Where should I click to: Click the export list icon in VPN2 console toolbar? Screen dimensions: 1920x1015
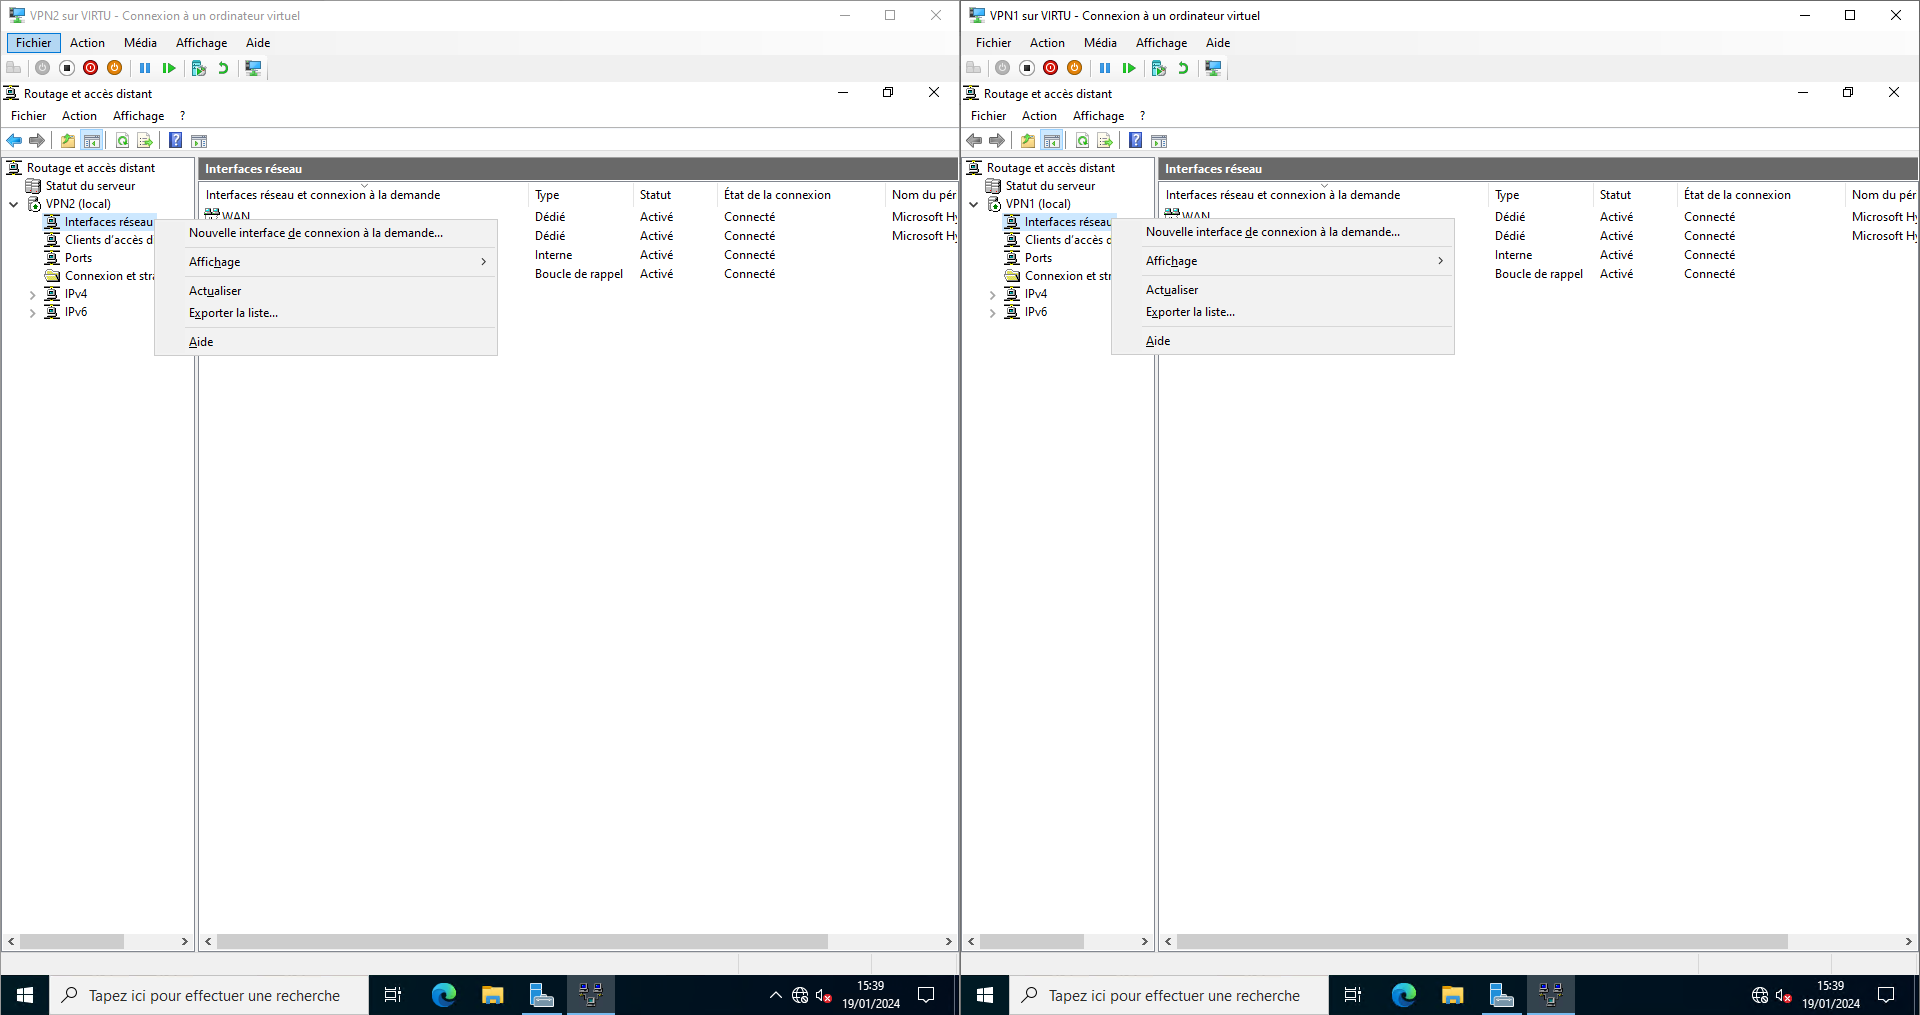(x=145, y=141)
